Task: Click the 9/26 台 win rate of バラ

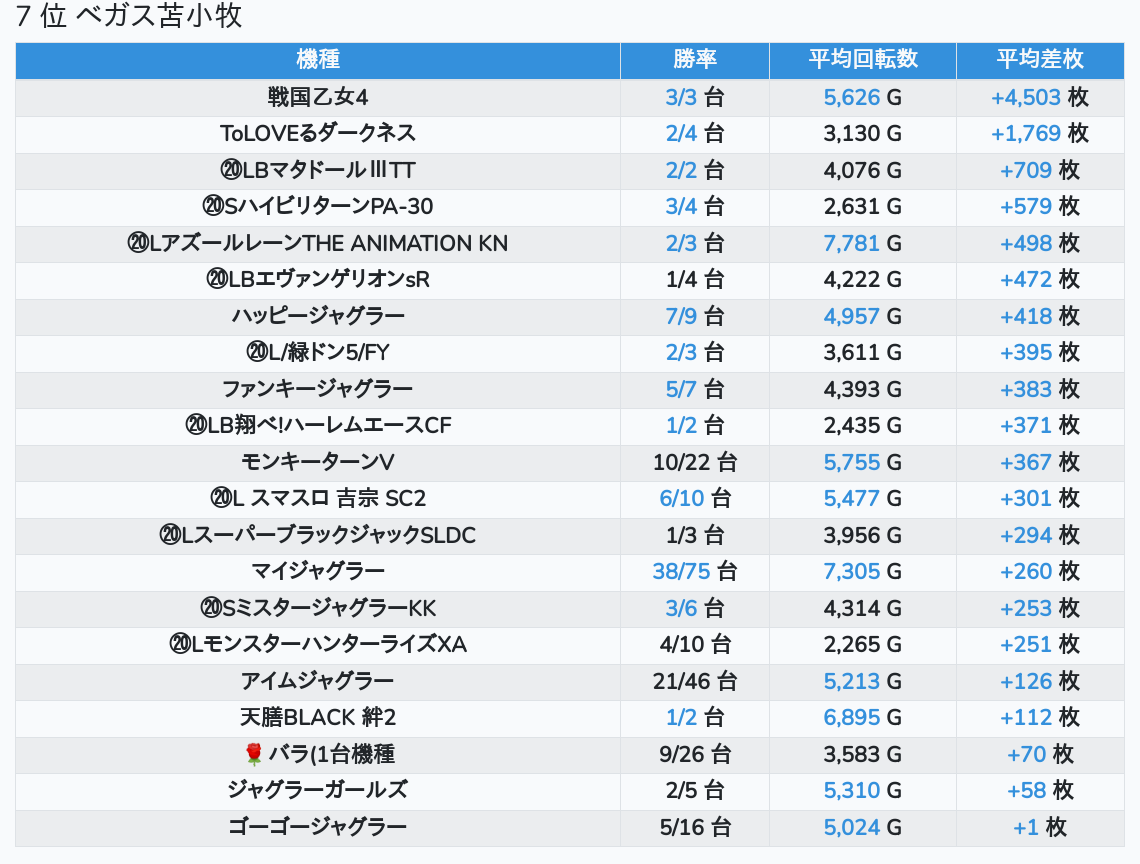Action: point(695,754)
